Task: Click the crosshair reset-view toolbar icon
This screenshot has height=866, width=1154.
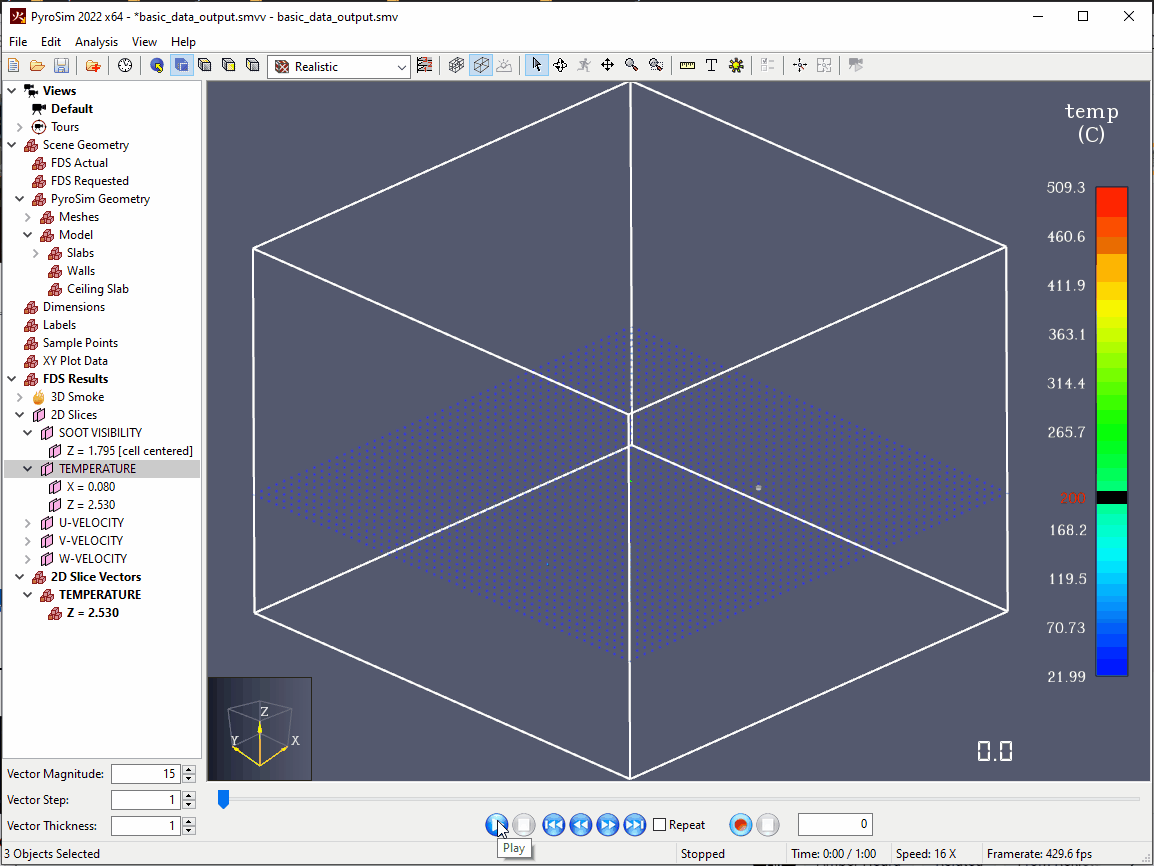Action: point(800,65)
